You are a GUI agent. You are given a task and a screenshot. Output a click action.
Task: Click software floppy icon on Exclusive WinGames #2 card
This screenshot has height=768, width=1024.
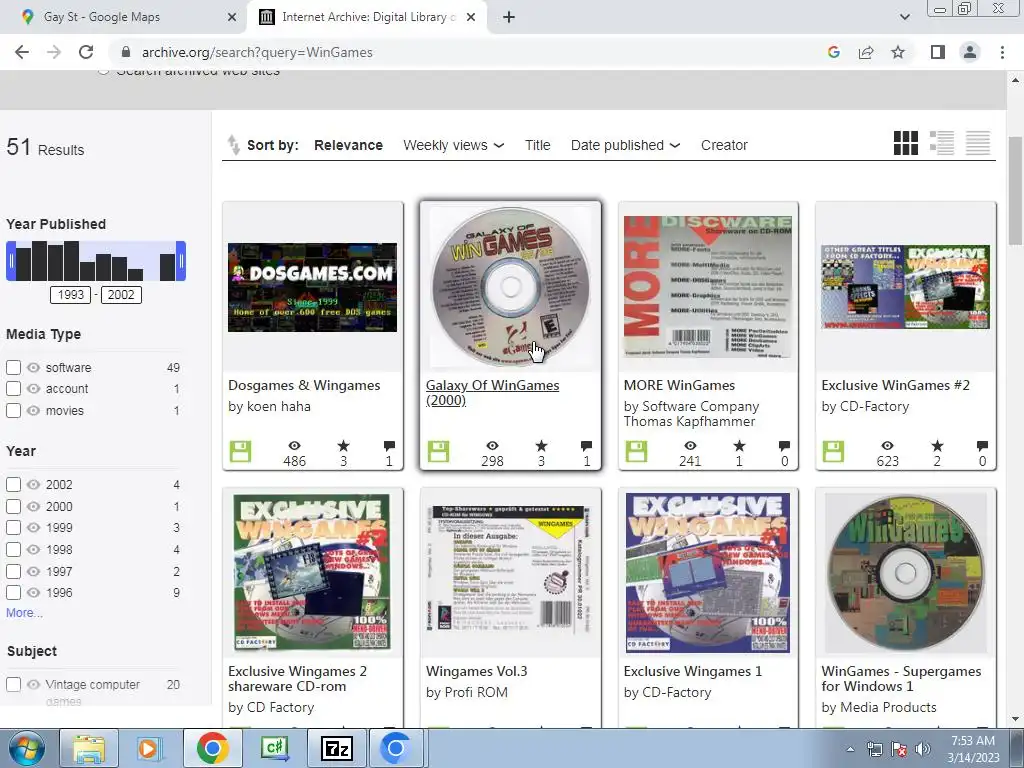[833, 451]
